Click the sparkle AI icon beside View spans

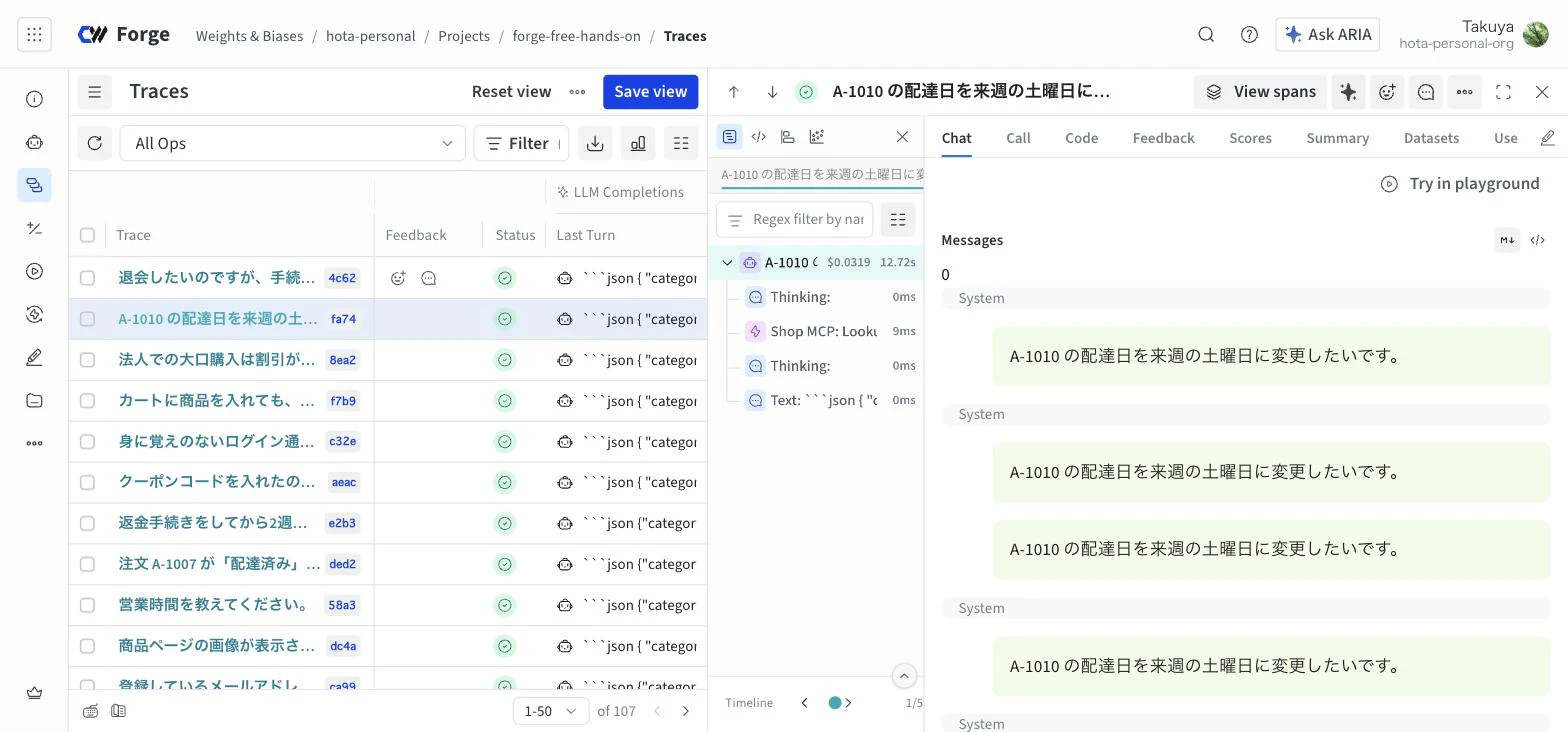point(1348,92)
